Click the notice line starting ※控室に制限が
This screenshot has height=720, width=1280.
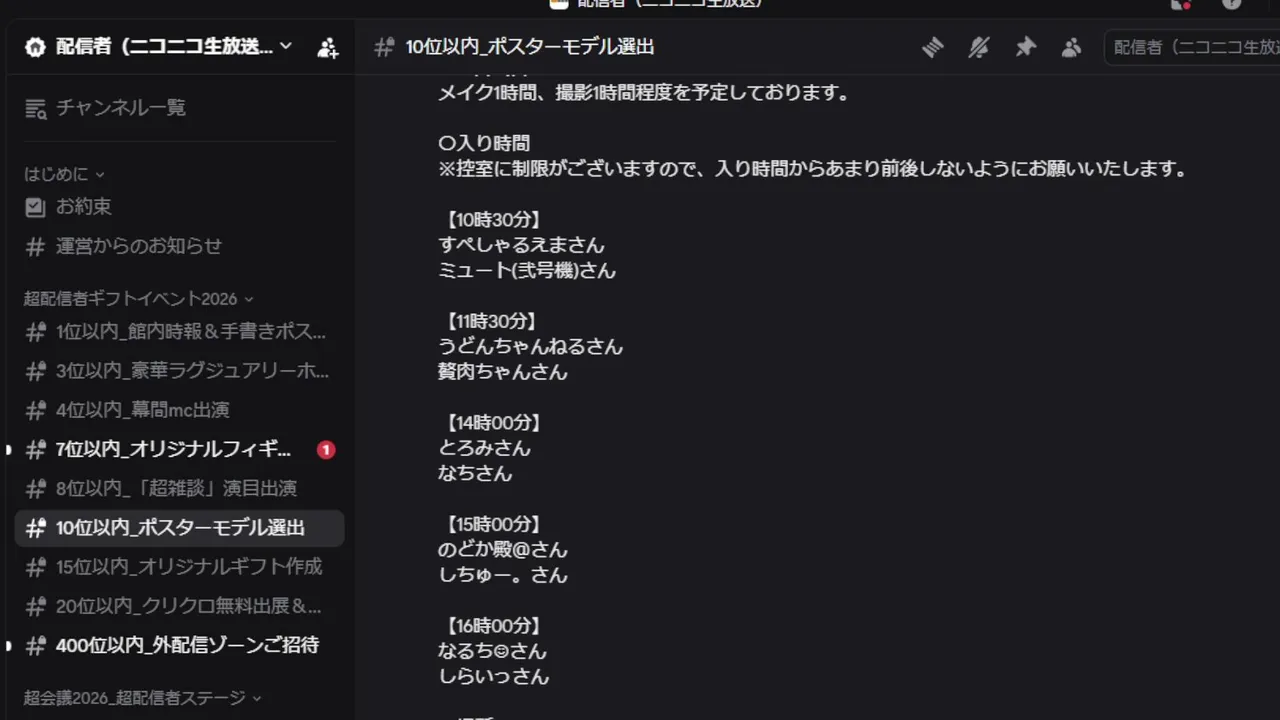coord(813,169)
